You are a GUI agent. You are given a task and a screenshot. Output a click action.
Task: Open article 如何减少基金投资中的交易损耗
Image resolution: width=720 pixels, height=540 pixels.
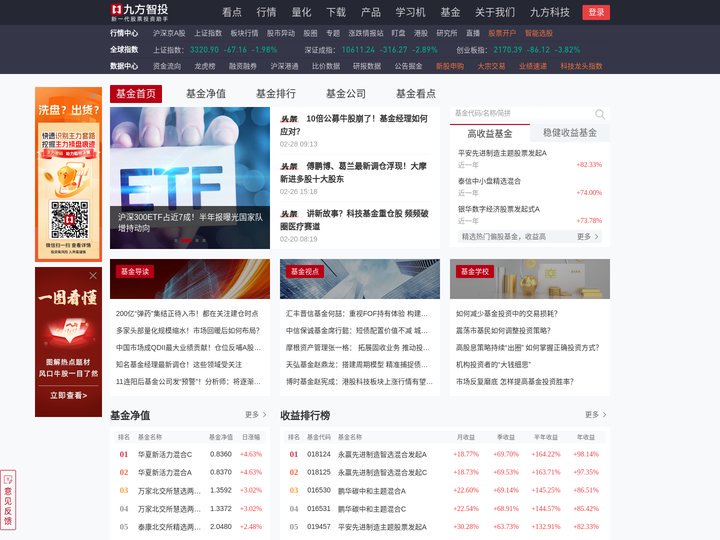click(506, 314)
